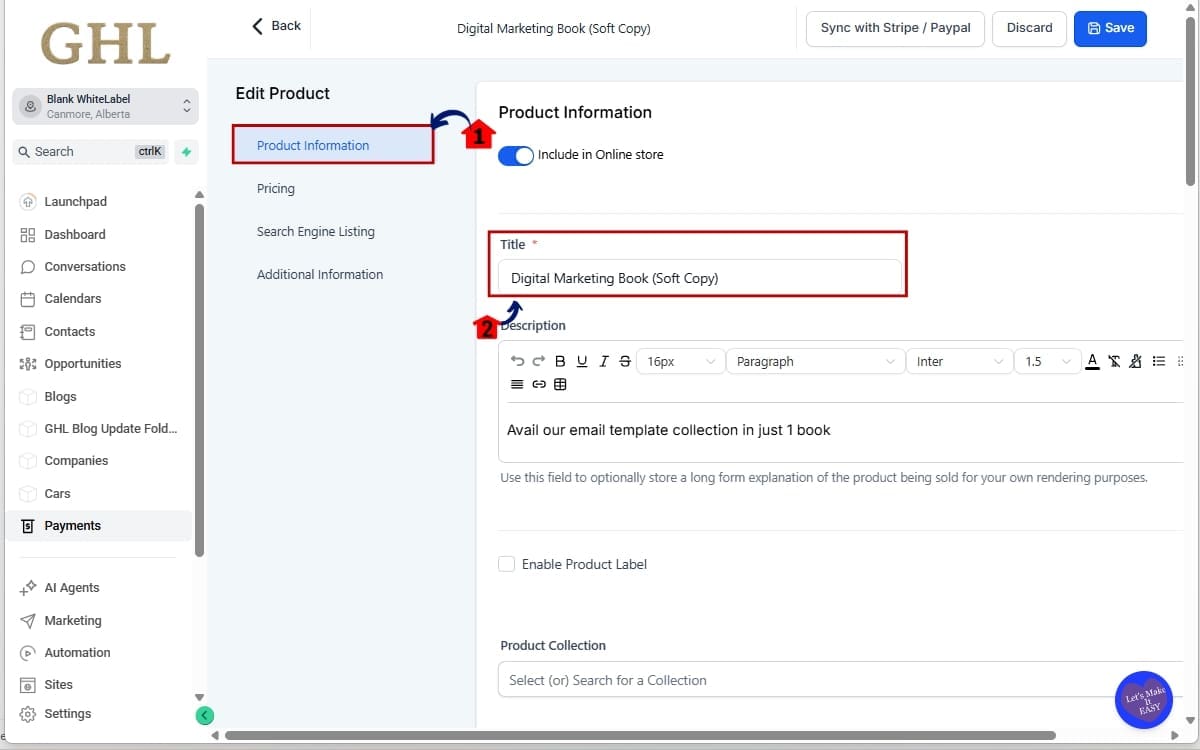Apply bold formatting to the description text
Viewport: 1200px width, 750px height.
[x=560, y=361]
